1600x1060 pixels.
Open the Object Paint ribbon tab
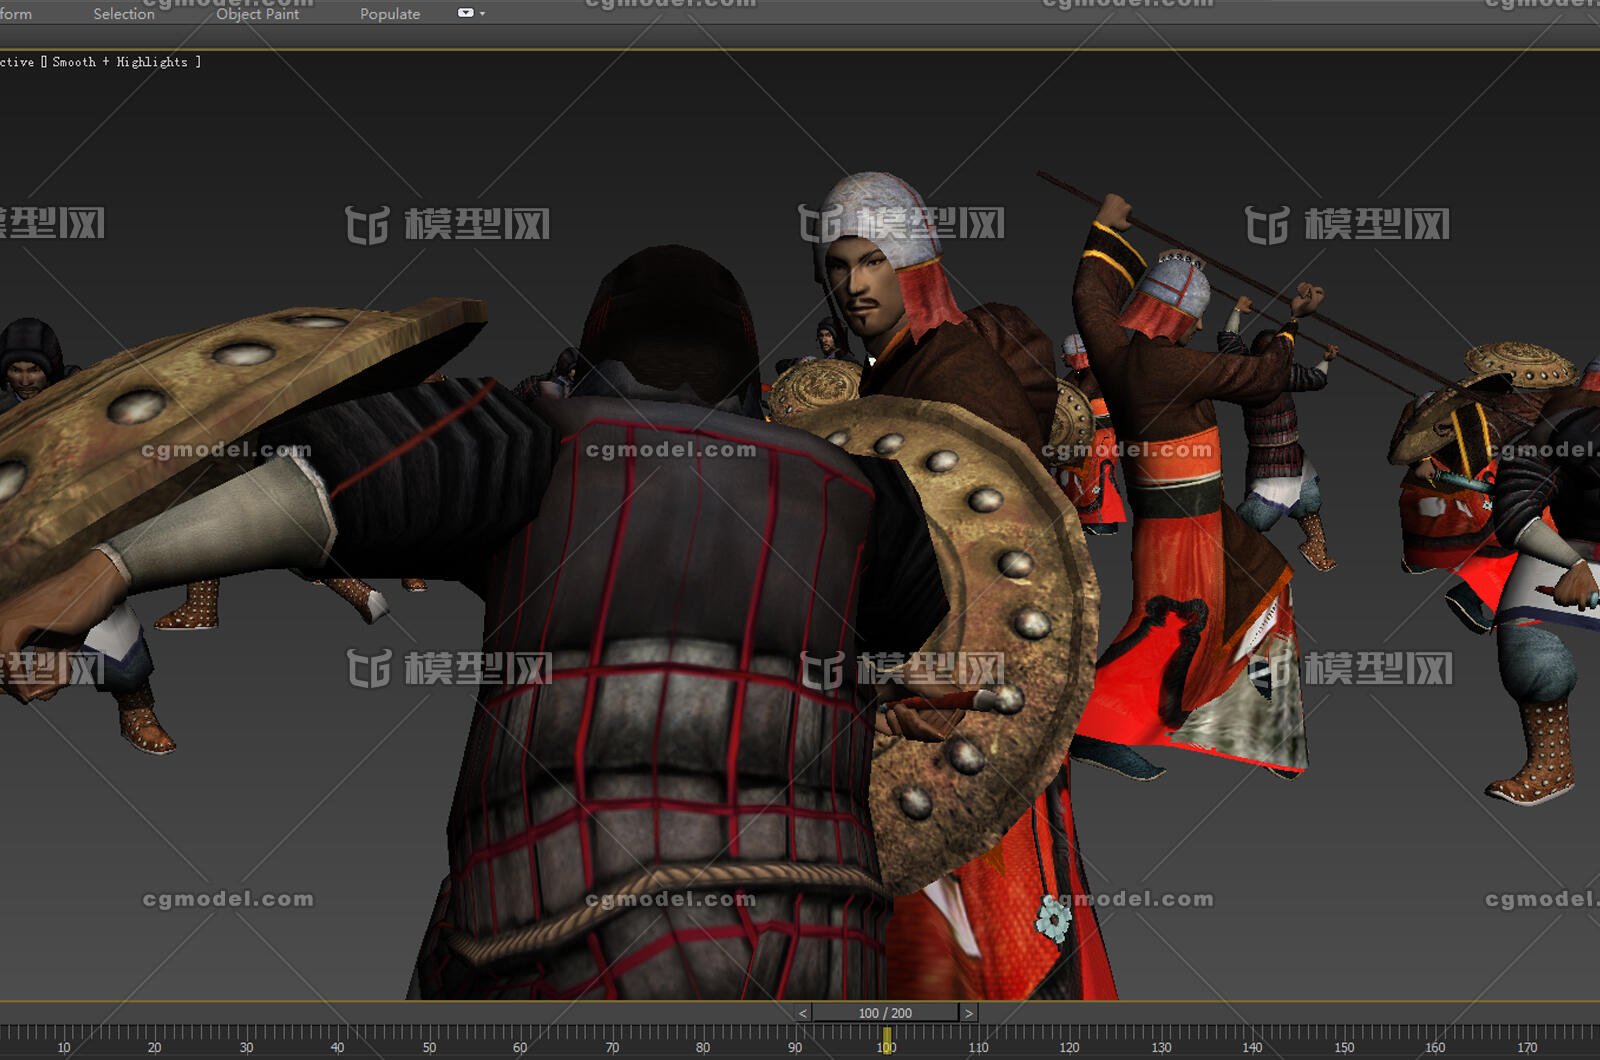pos(257,14)
